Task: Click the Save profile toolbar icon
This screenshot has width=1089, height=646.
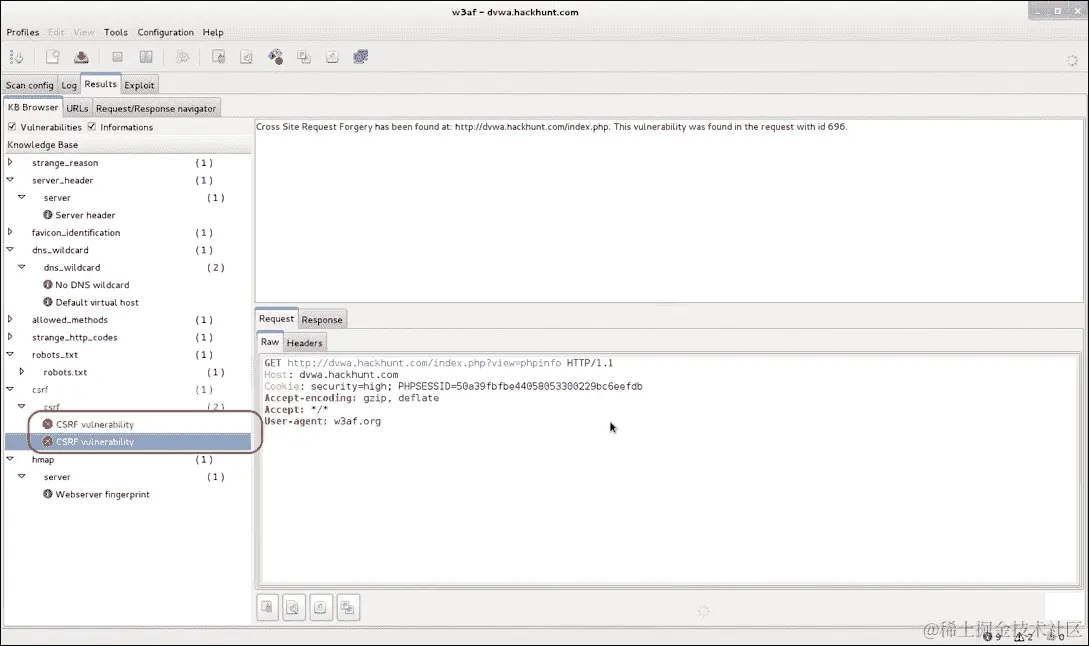Action: [x=81, y=57]
